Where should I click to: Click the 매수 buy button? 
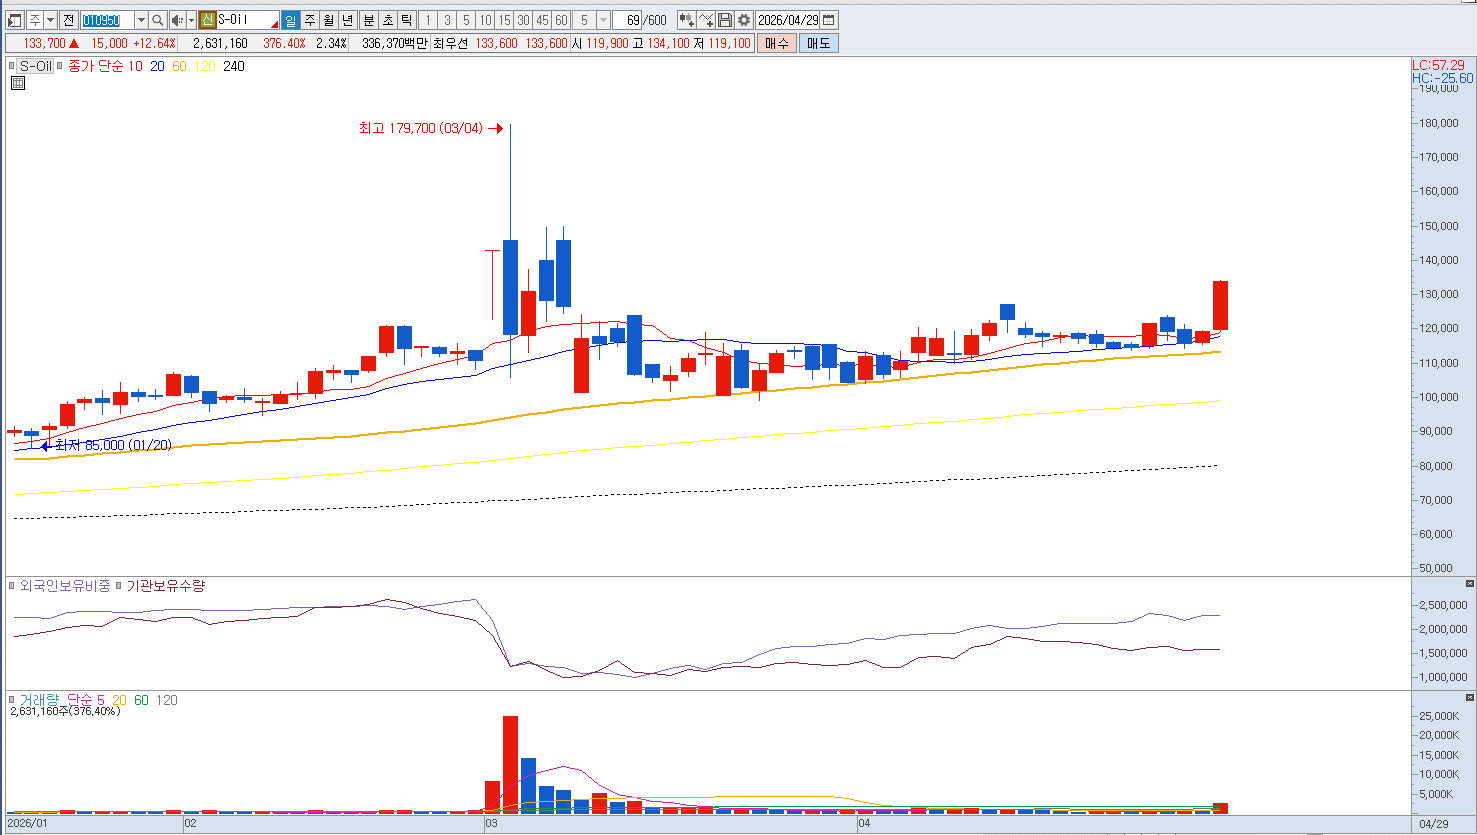point(777,43)
